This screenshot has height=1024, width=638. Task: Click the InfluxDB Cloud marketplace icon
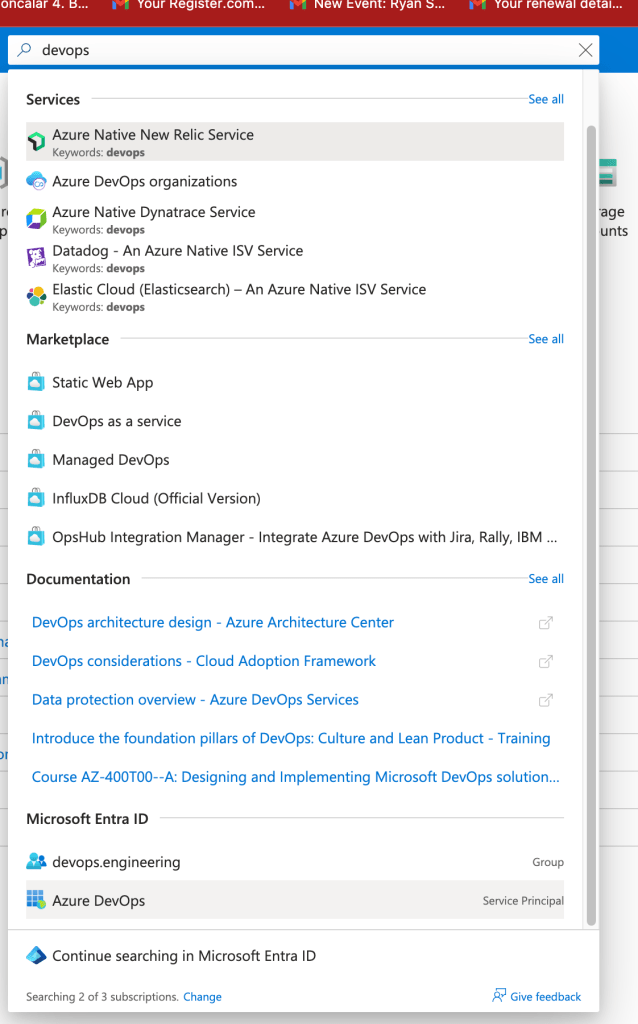click(x=37, y=498)
